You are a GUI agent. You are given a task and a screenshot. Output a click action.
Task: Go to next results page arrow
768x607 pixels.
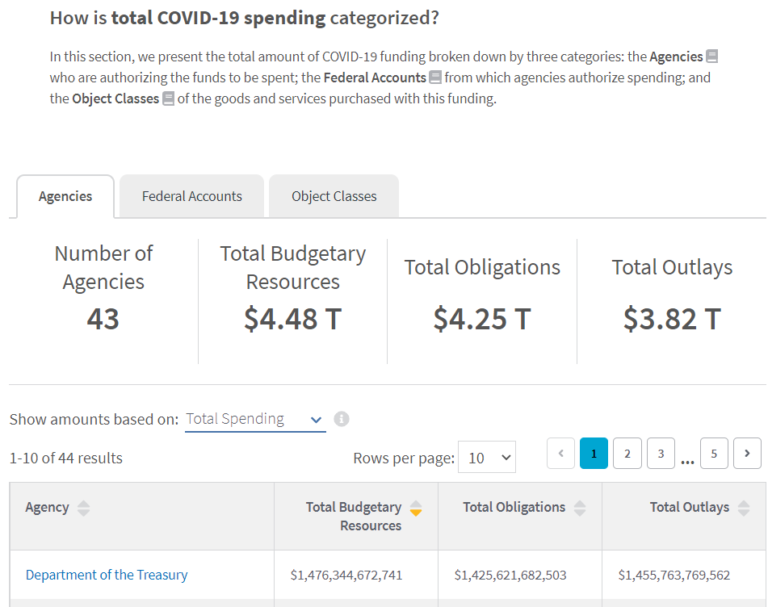(747, 453)
